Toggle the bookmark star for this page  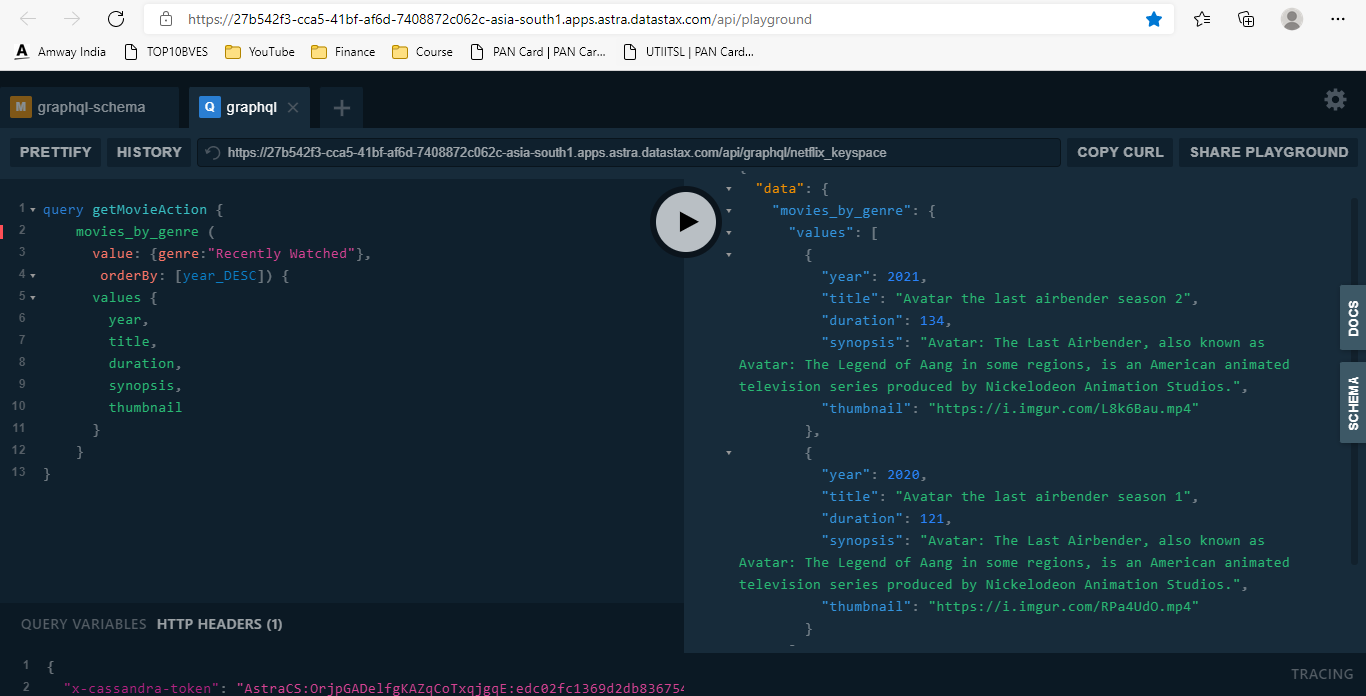click(x=1154, y=18)
